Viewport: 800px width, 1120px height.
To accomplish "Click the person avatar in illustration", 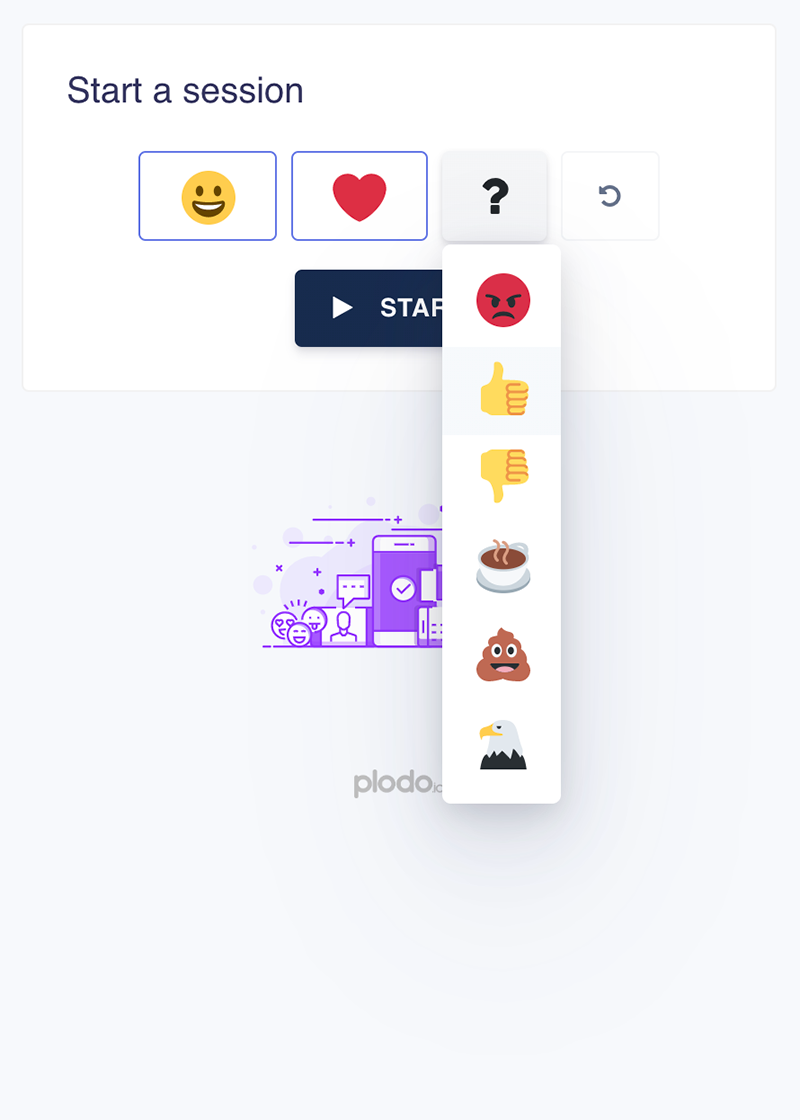I will 344,626.
